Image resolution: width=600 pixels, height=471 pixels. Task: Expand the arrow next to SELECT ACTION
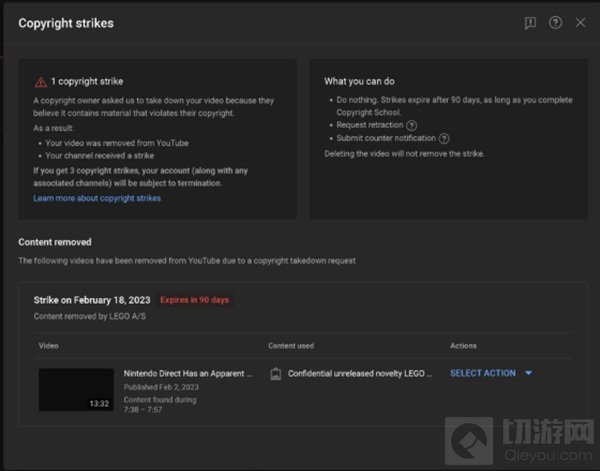pos(528,374)
